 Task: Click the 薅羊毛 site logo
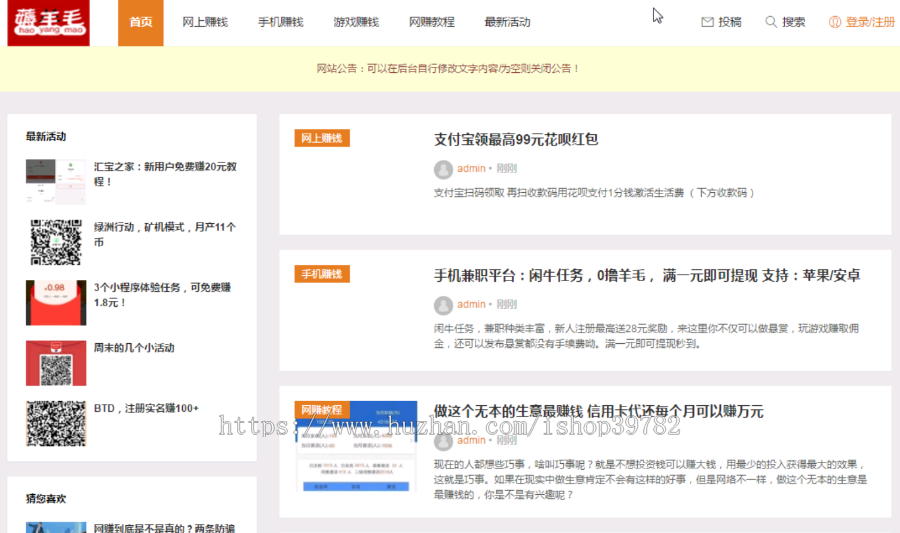coord(48,23)
